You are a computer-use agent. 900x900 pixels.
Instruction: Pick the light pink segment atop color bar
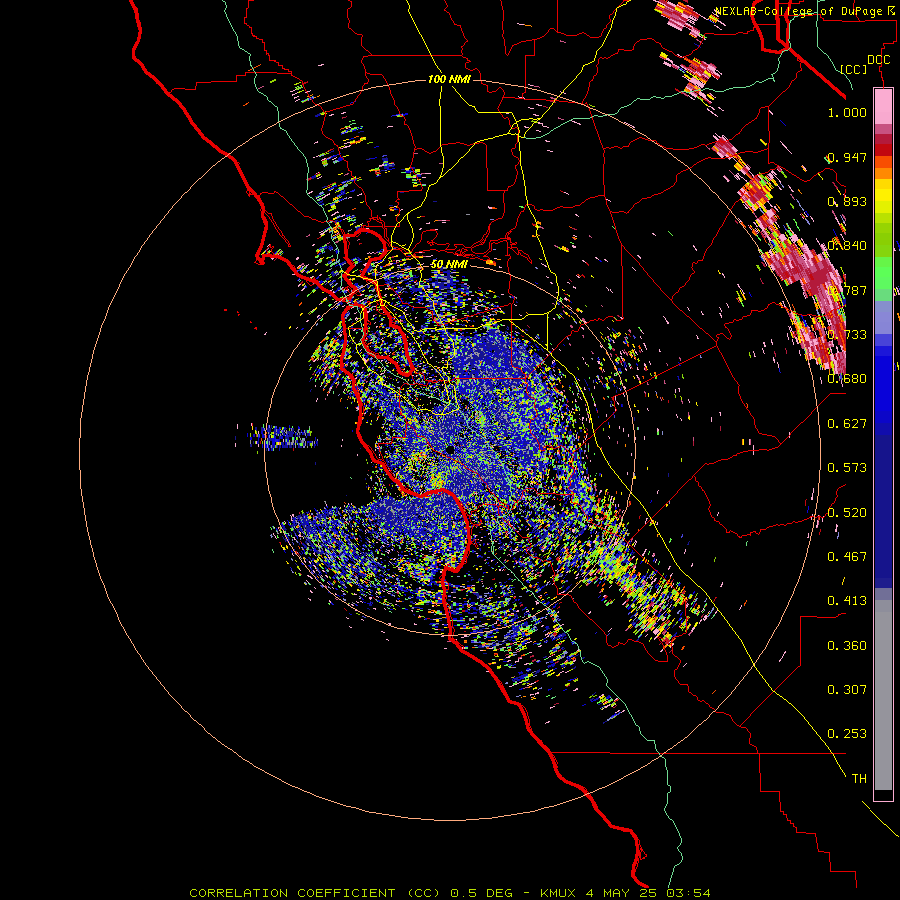point(883,106)
